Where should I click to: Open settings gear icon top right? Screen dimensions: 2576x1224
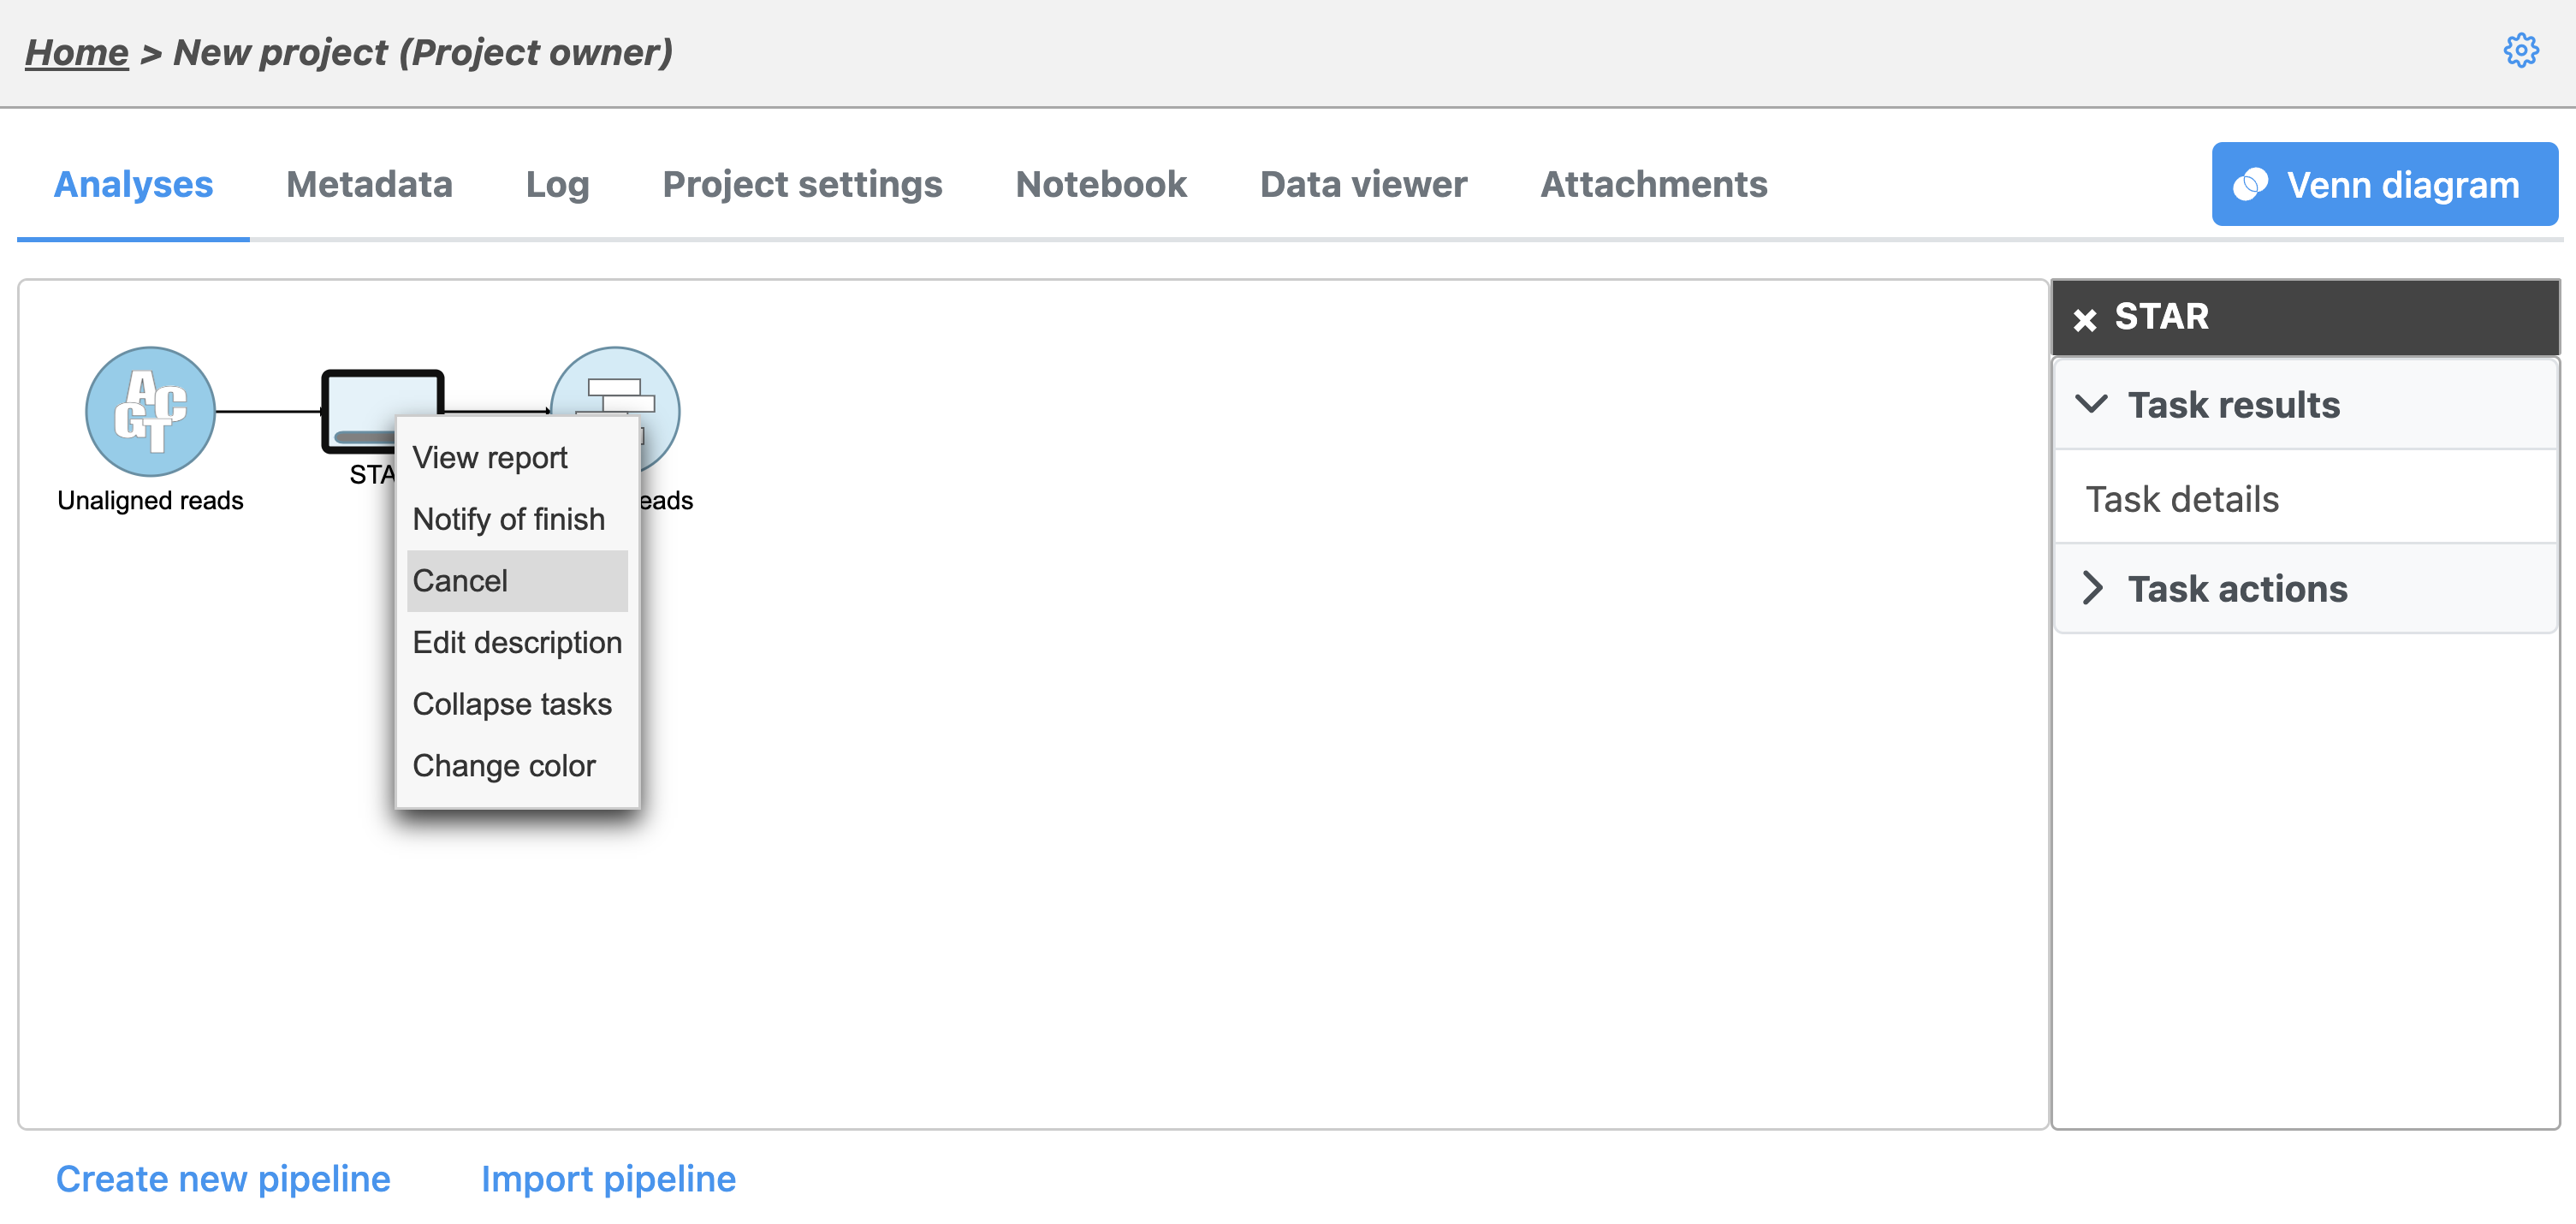point(2520,50)
